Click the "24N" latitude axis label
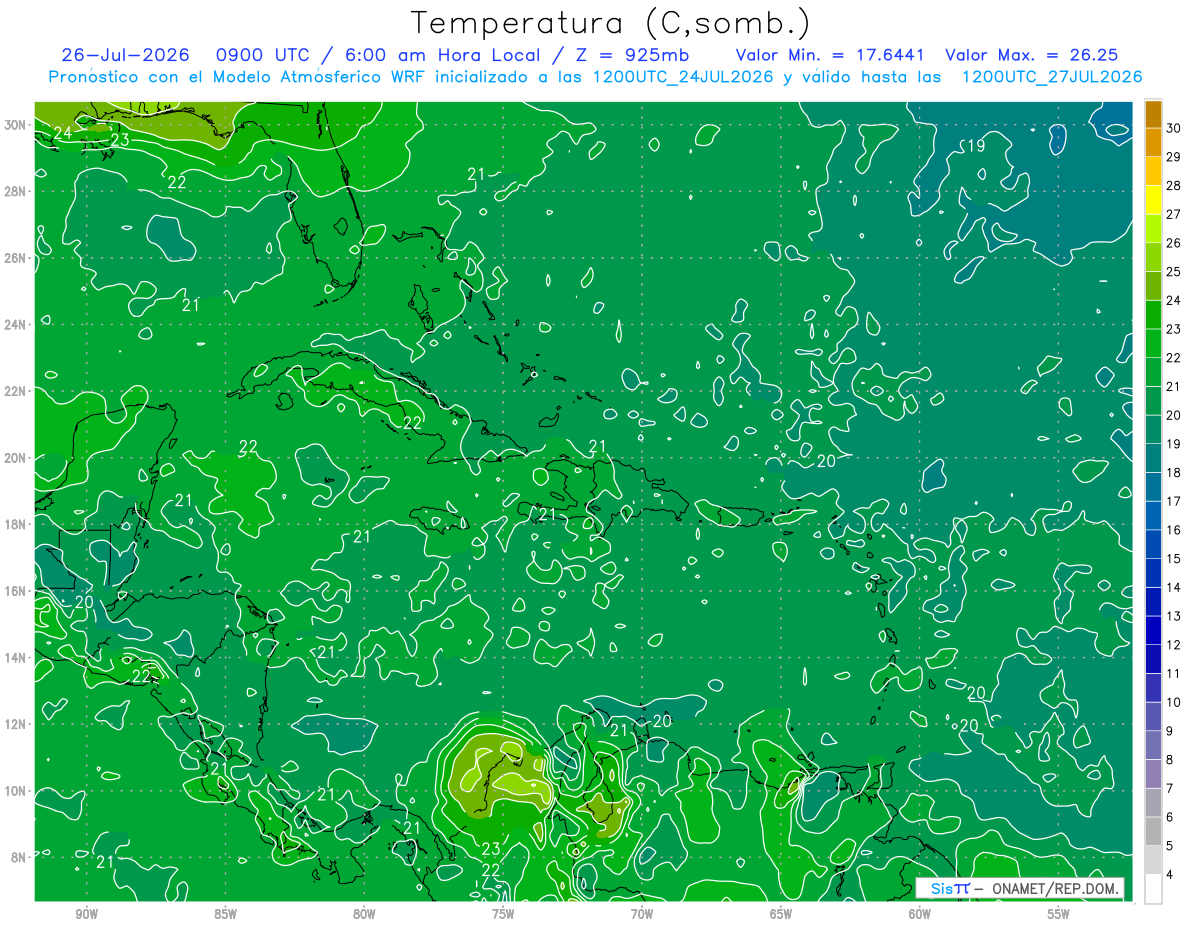This screenshot has height=927, width=1200. point(14,325)
